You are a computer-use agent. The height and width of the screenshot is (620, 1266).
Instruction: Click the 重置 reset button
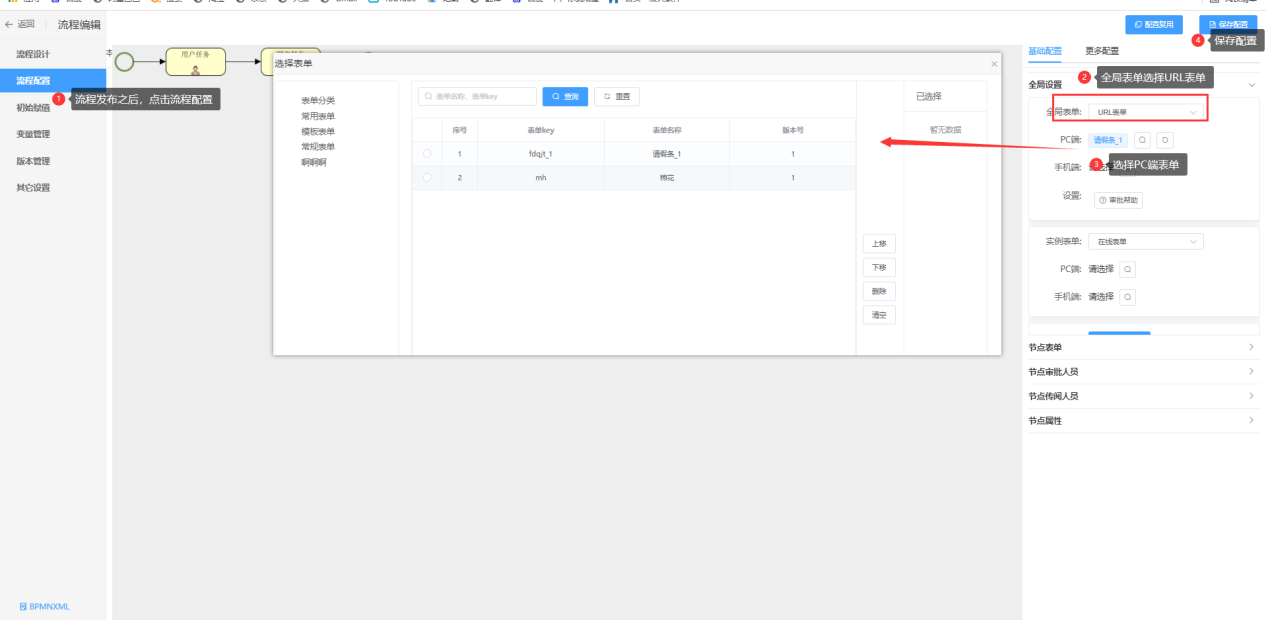pyautogui.click(x=617, y=97)
